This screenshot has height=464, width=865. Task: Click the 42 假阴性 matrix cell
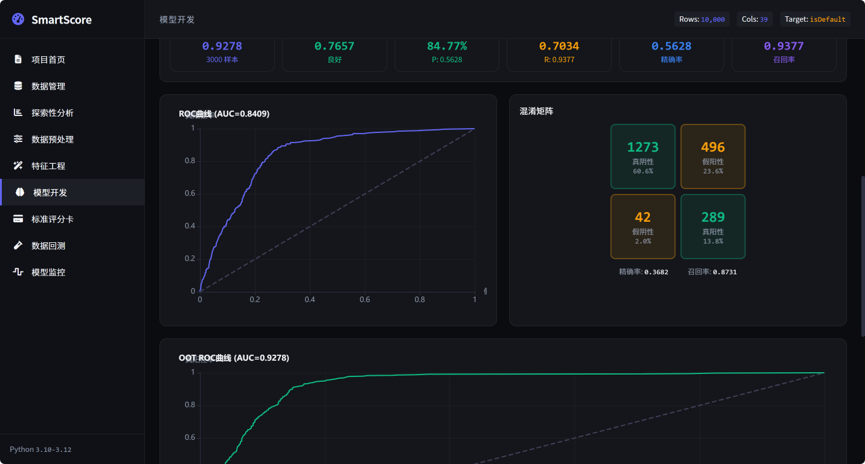tap(643, 226)
